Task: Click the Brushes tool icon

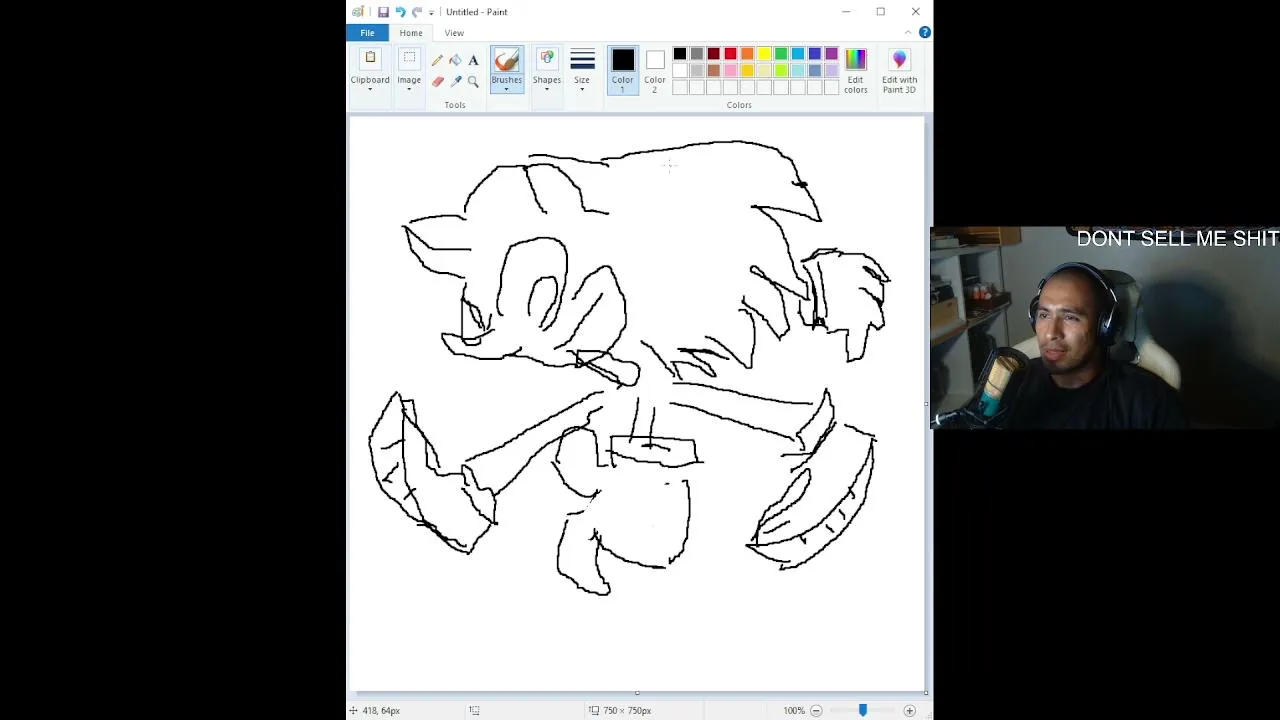Action: tap(506, 60)
